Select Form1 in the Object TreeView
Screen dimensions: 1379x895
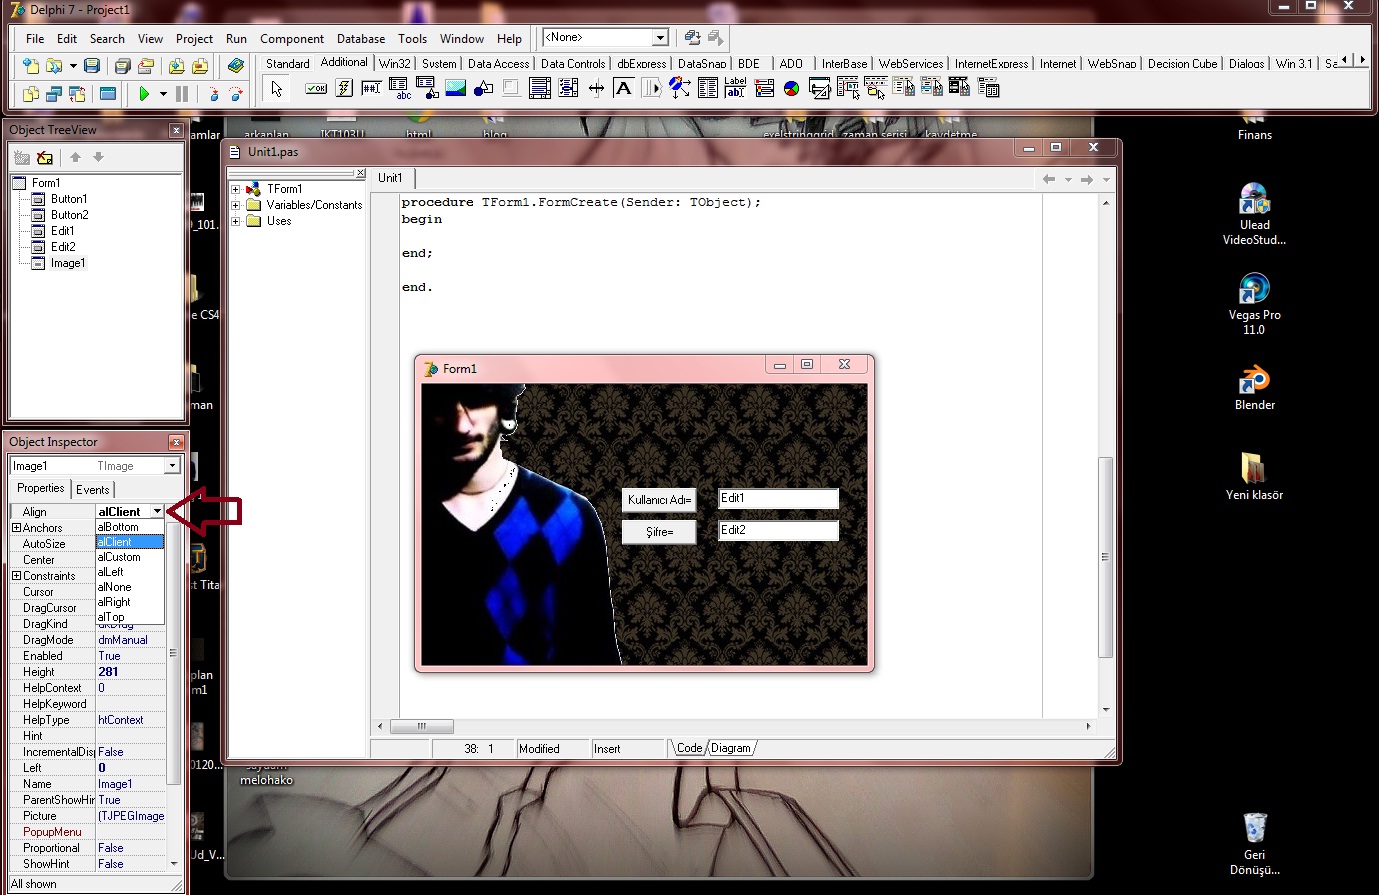46,183
